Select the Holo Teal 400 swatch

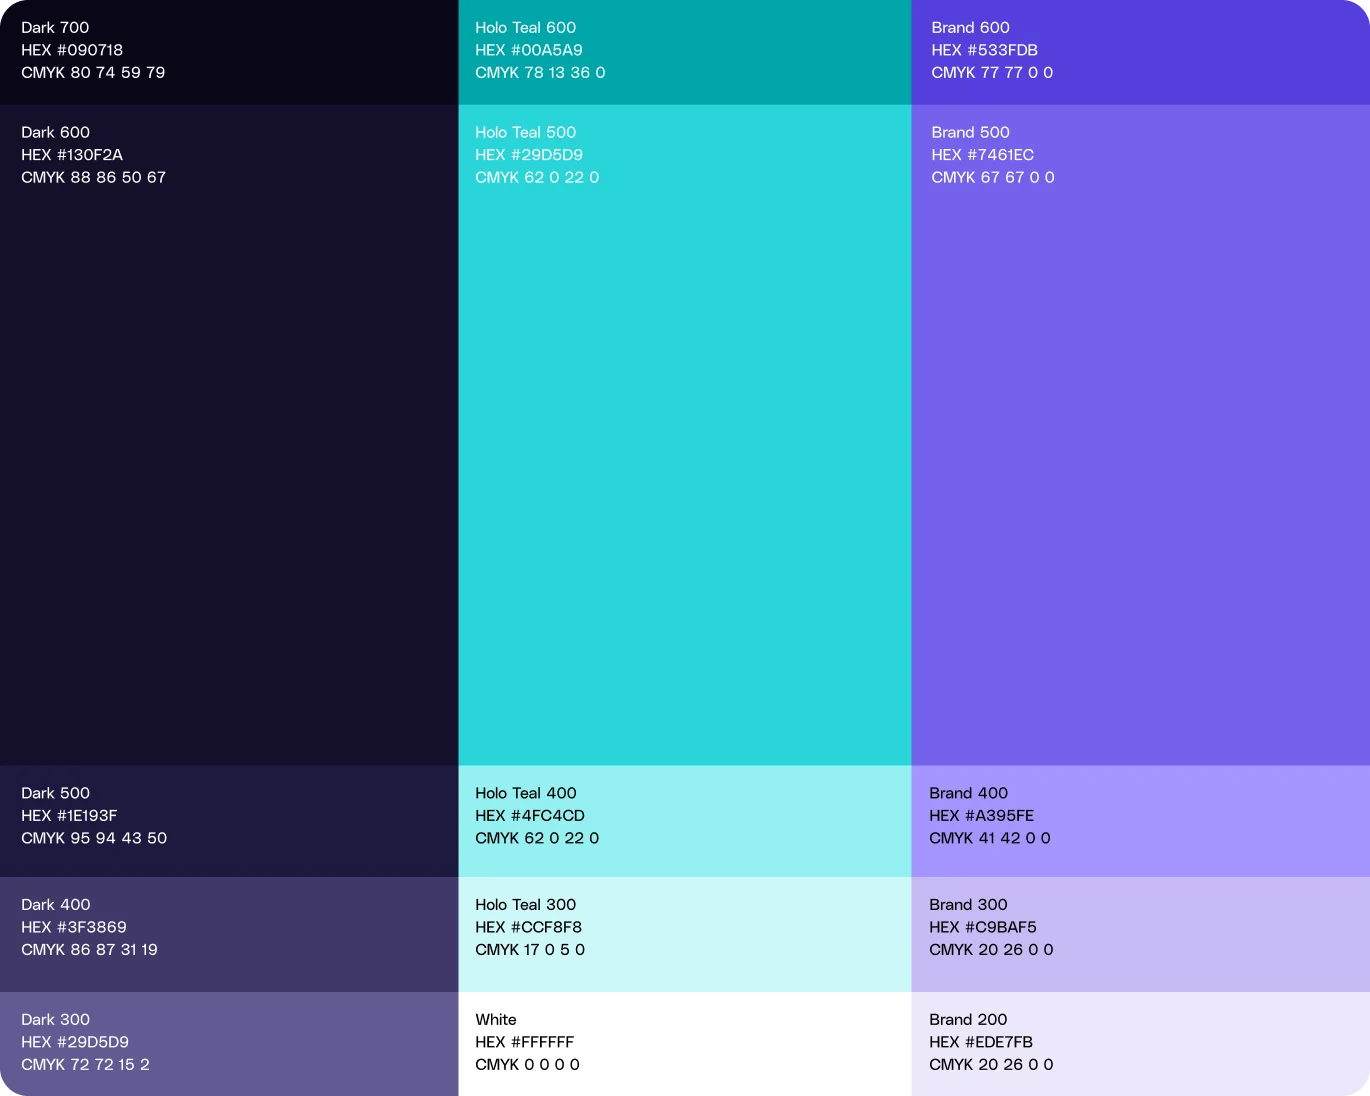pos(684,820)
